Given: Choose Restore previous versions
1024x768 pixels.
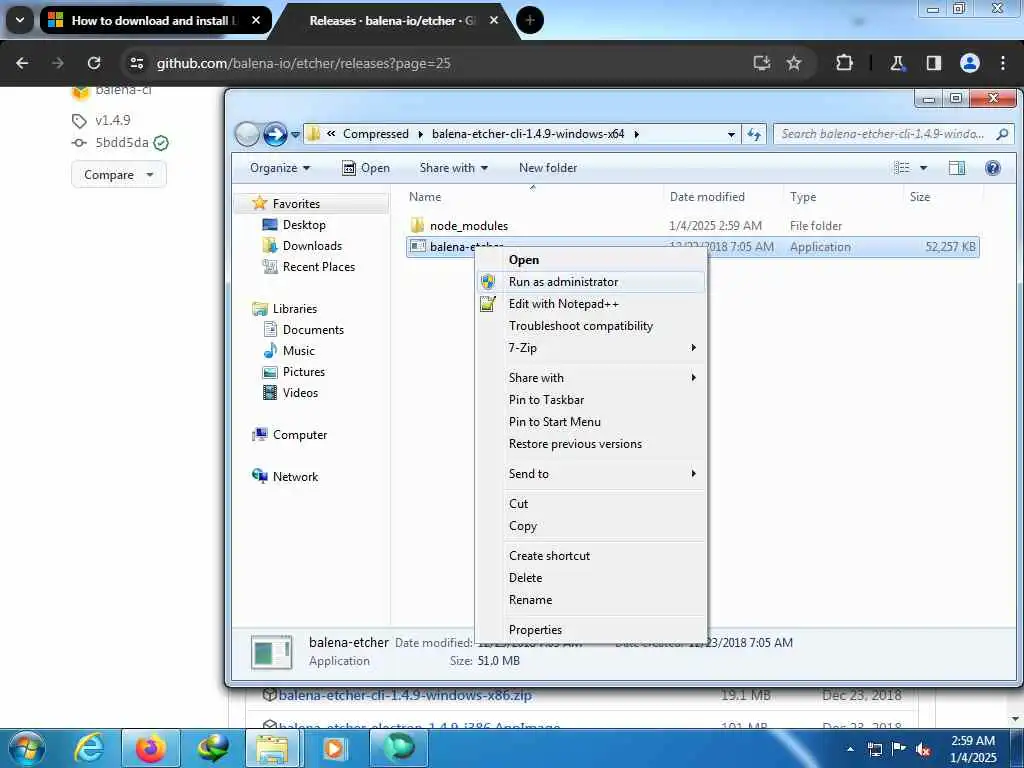Looking at the screenshot, I should pyautogui.click(x=591, y=444).
